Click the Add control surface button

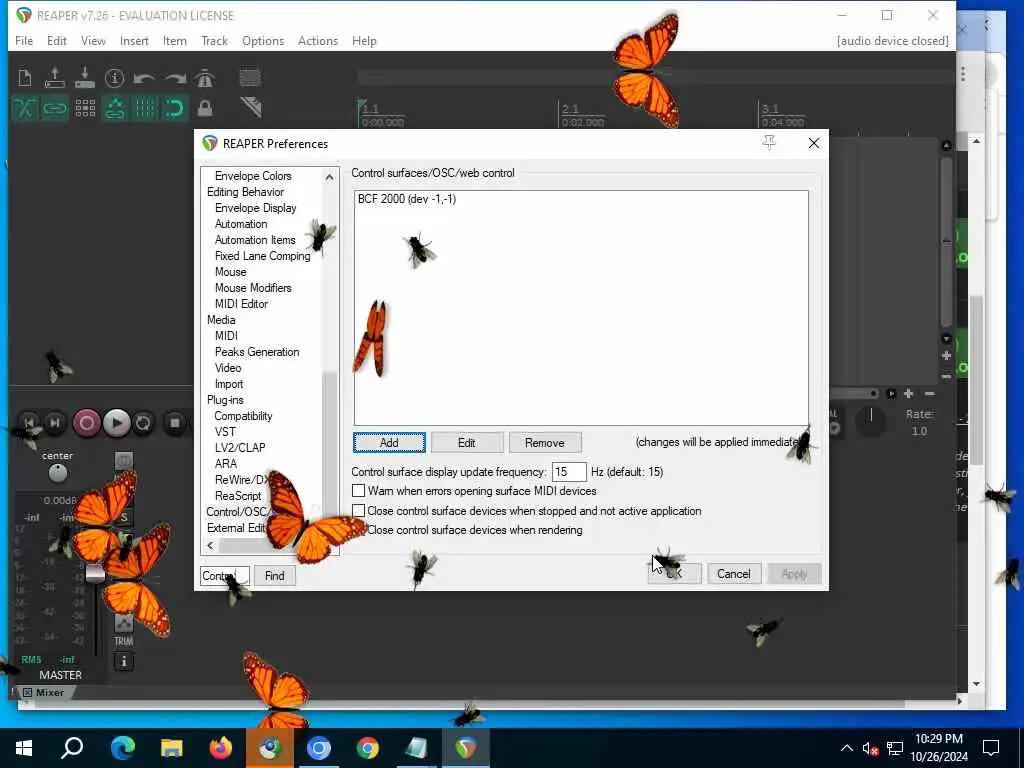tap(389, 442)
